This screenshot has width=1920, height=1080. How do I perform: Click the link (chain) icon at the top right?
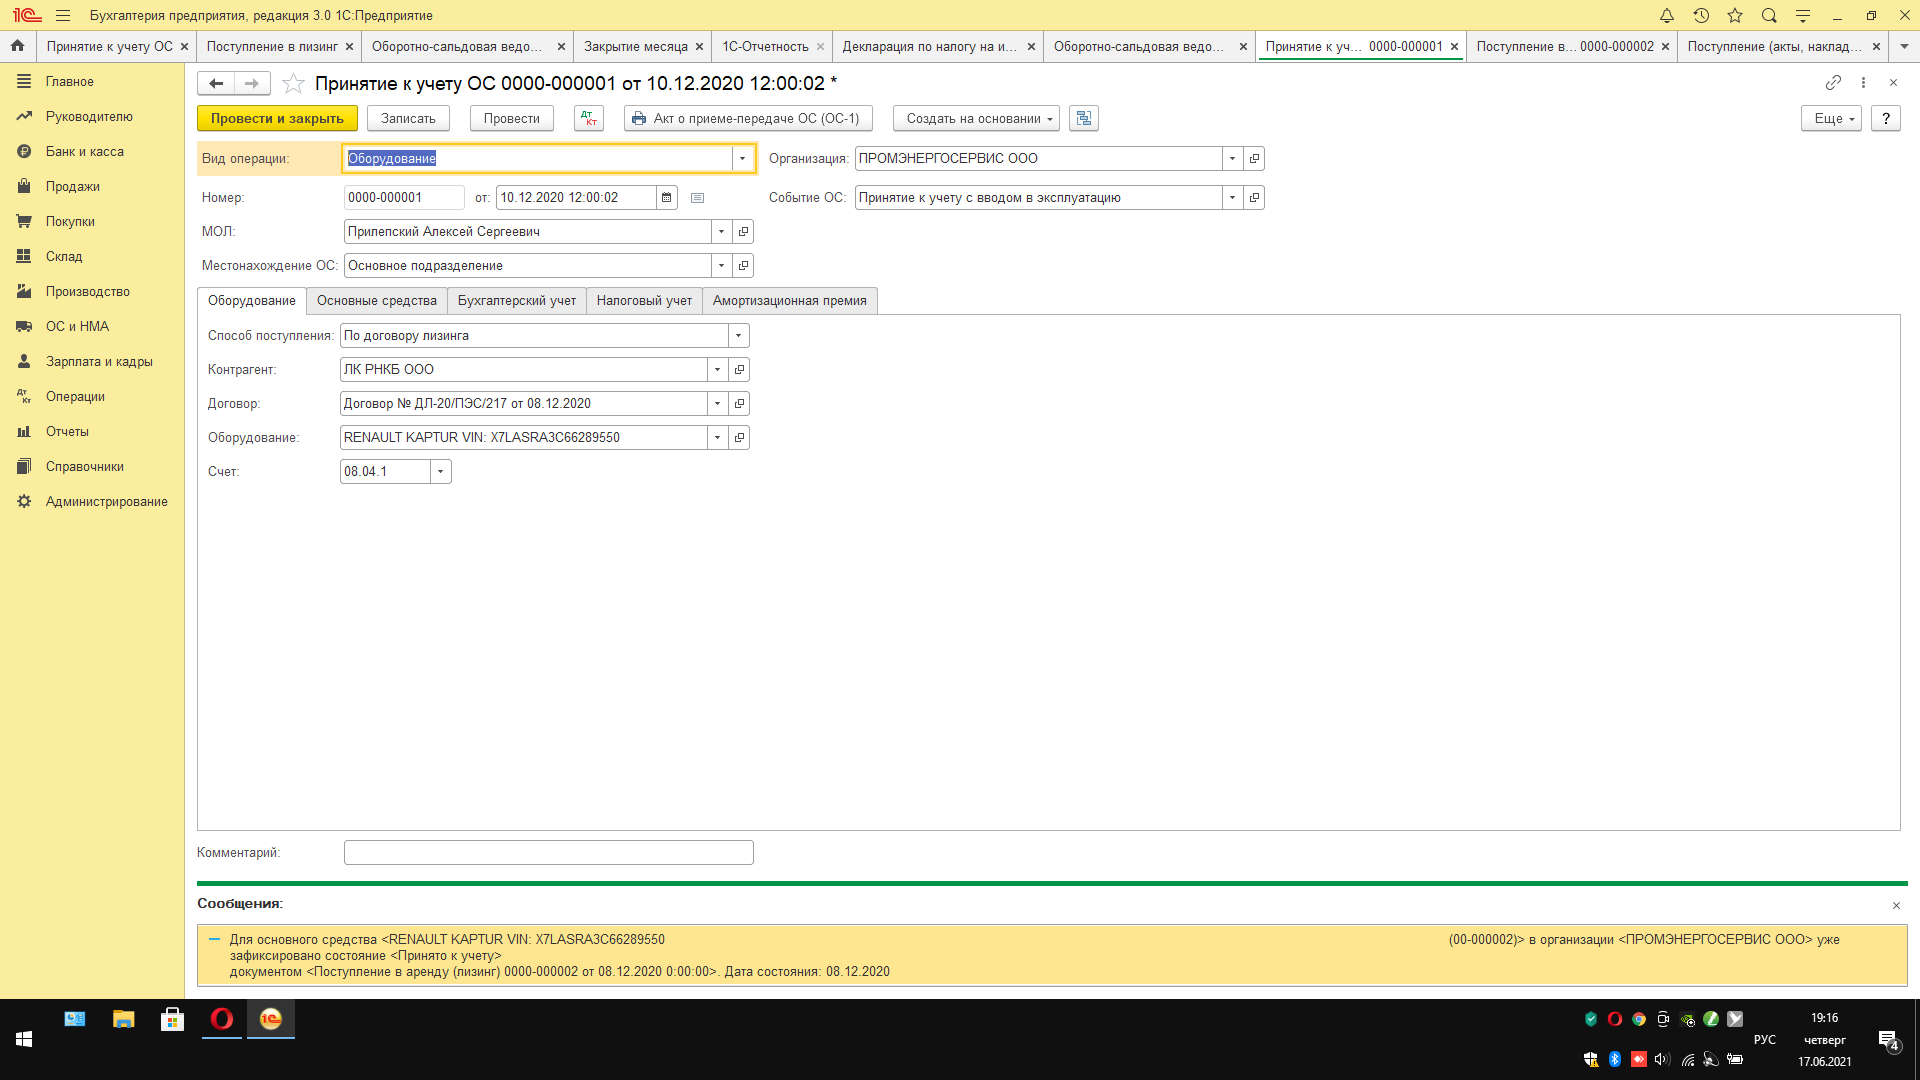tap(1833, 83)
